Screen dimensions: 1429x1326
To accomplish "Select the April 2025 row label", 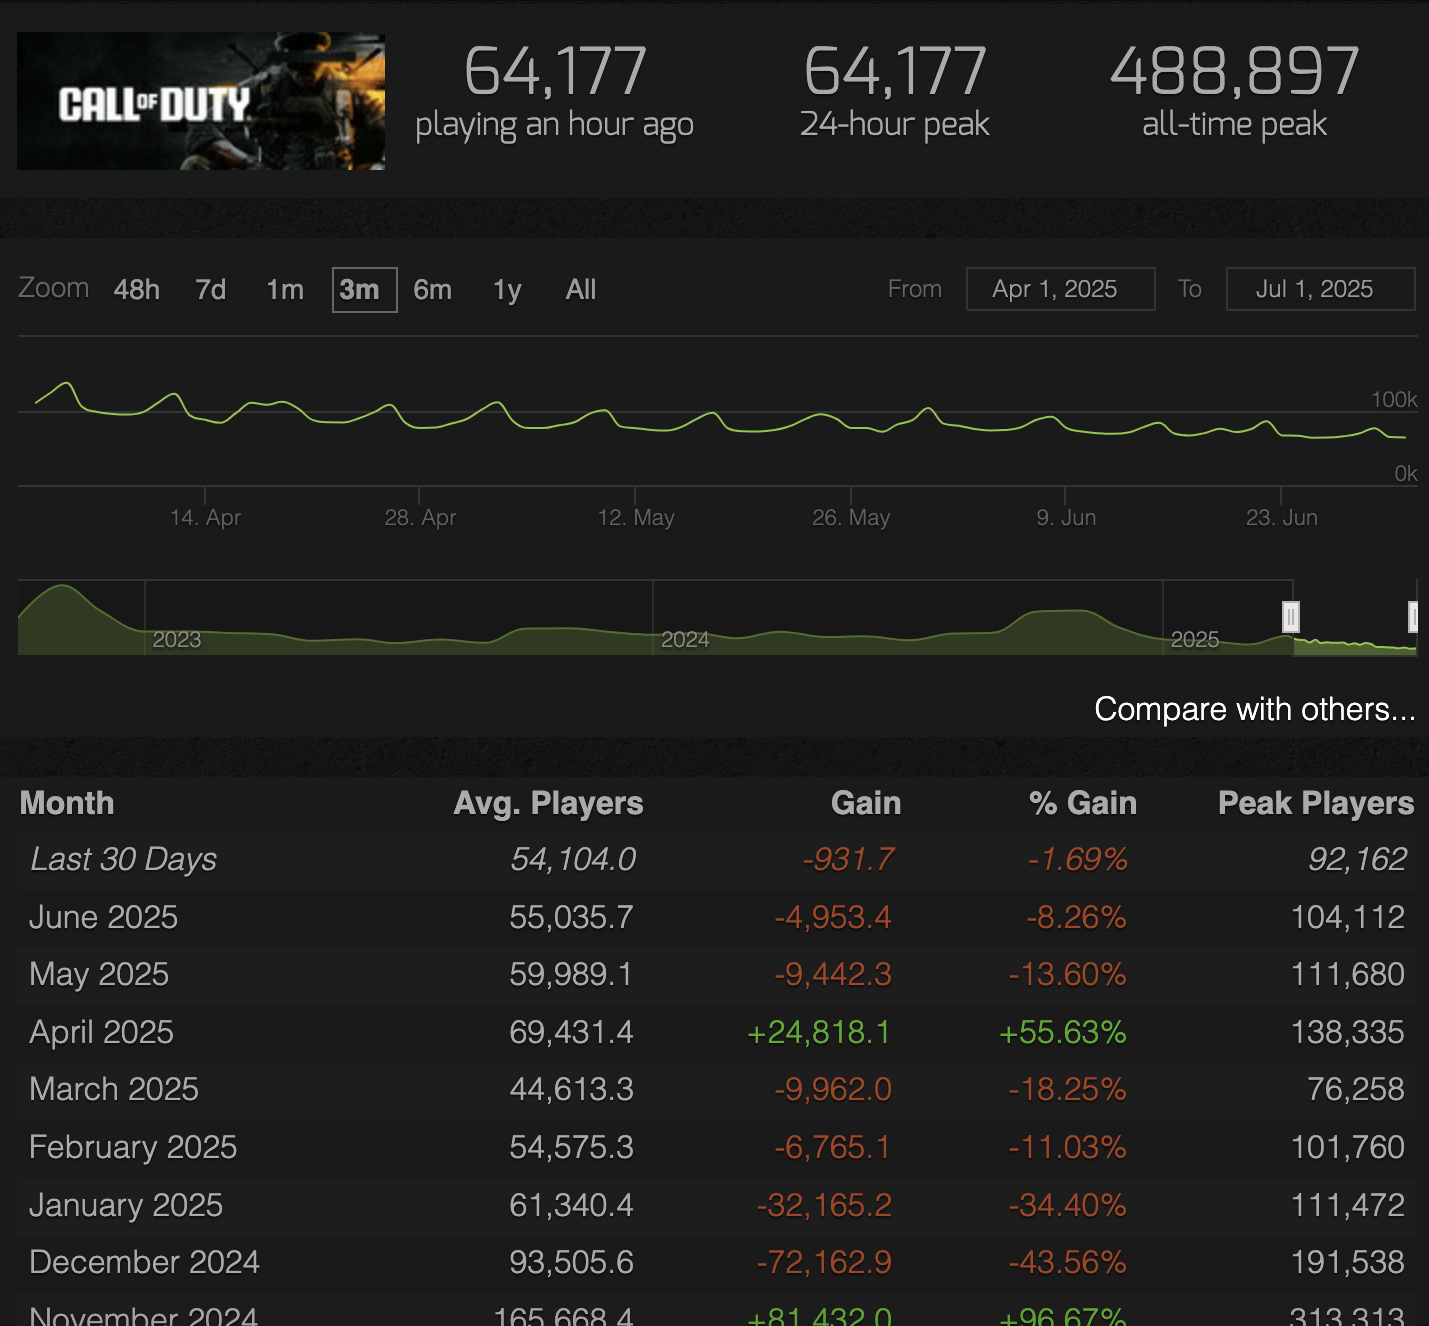I will pyautogui.click(x=101, y=1032).
